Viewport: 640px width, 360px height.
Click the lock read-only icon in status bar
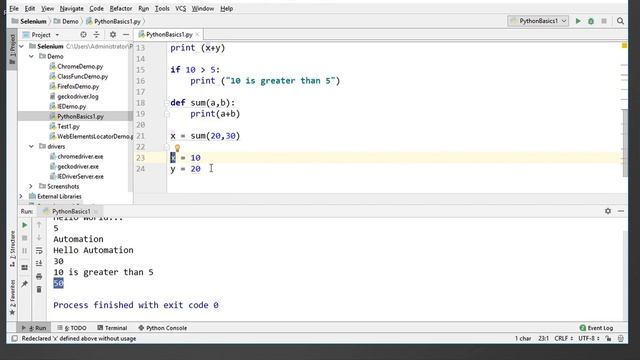[608, 338]
